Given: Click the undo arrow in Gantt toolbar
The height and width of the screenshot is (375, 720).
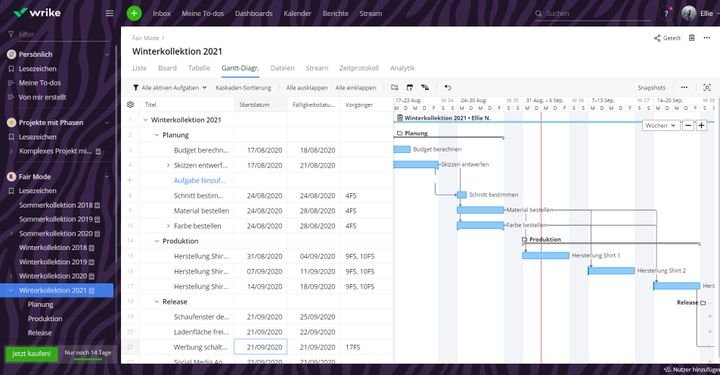Looking at the screenshot, I should tap(448, 87).
